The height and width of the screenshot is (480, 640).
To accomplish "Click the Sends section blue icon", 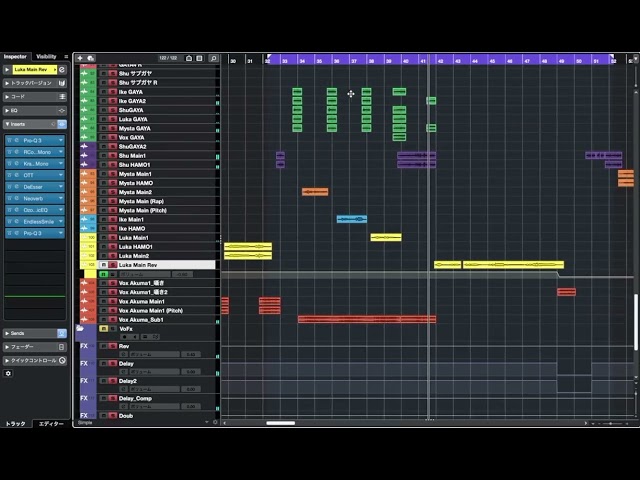I will tap(62, 333).
